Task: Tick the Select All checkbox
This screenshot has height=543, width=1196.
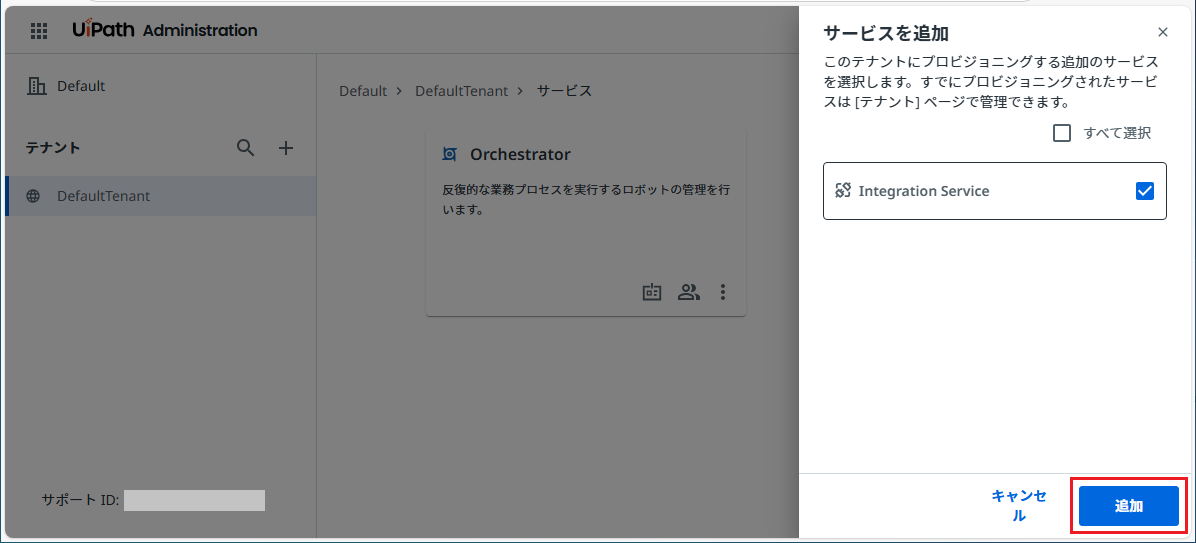Action: [1062, 133]
